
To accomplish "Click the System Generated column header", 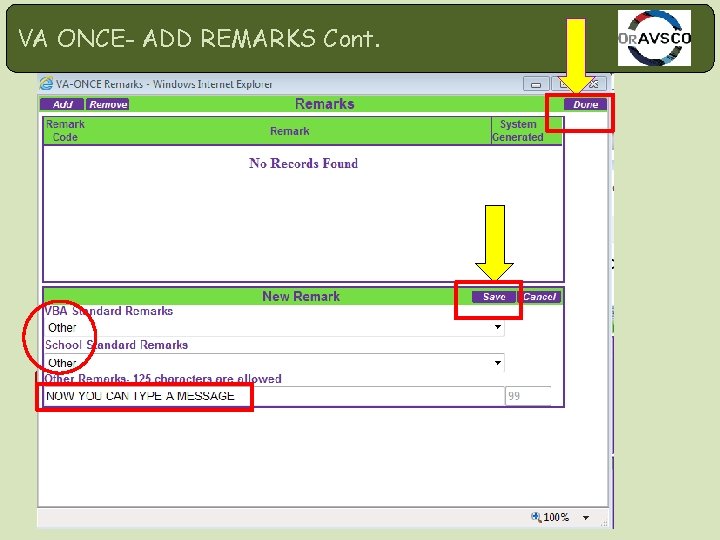I will [518, 131].
